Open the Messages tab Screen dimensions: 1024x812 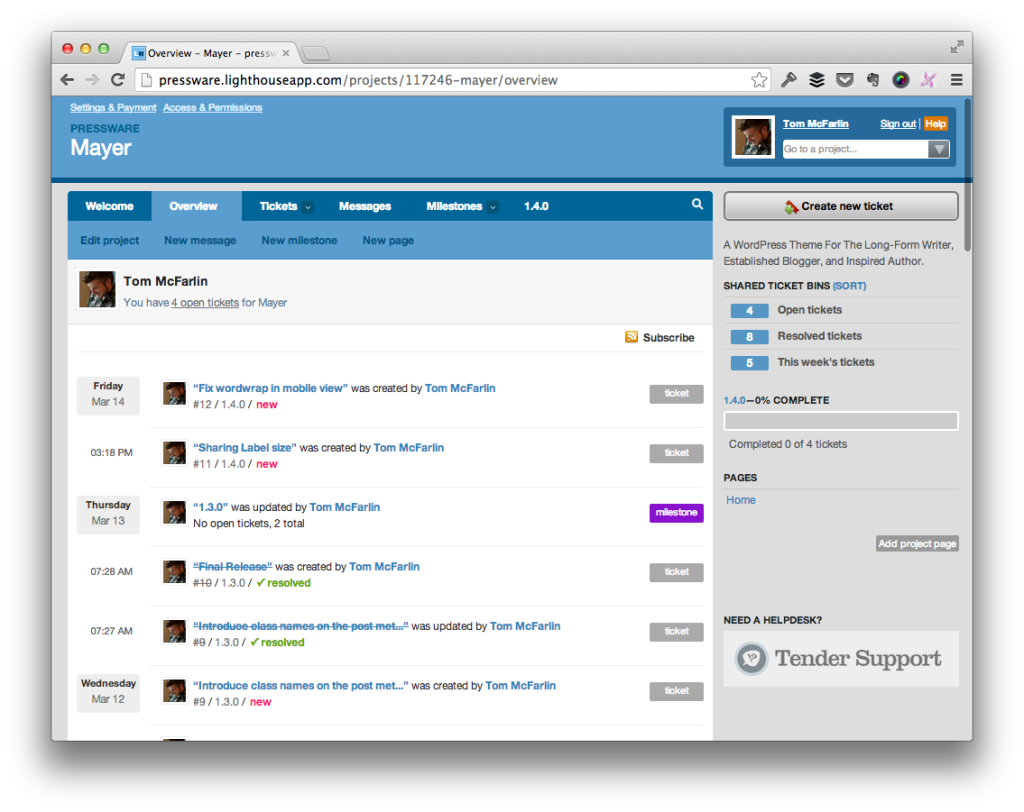tap(365, 206)
